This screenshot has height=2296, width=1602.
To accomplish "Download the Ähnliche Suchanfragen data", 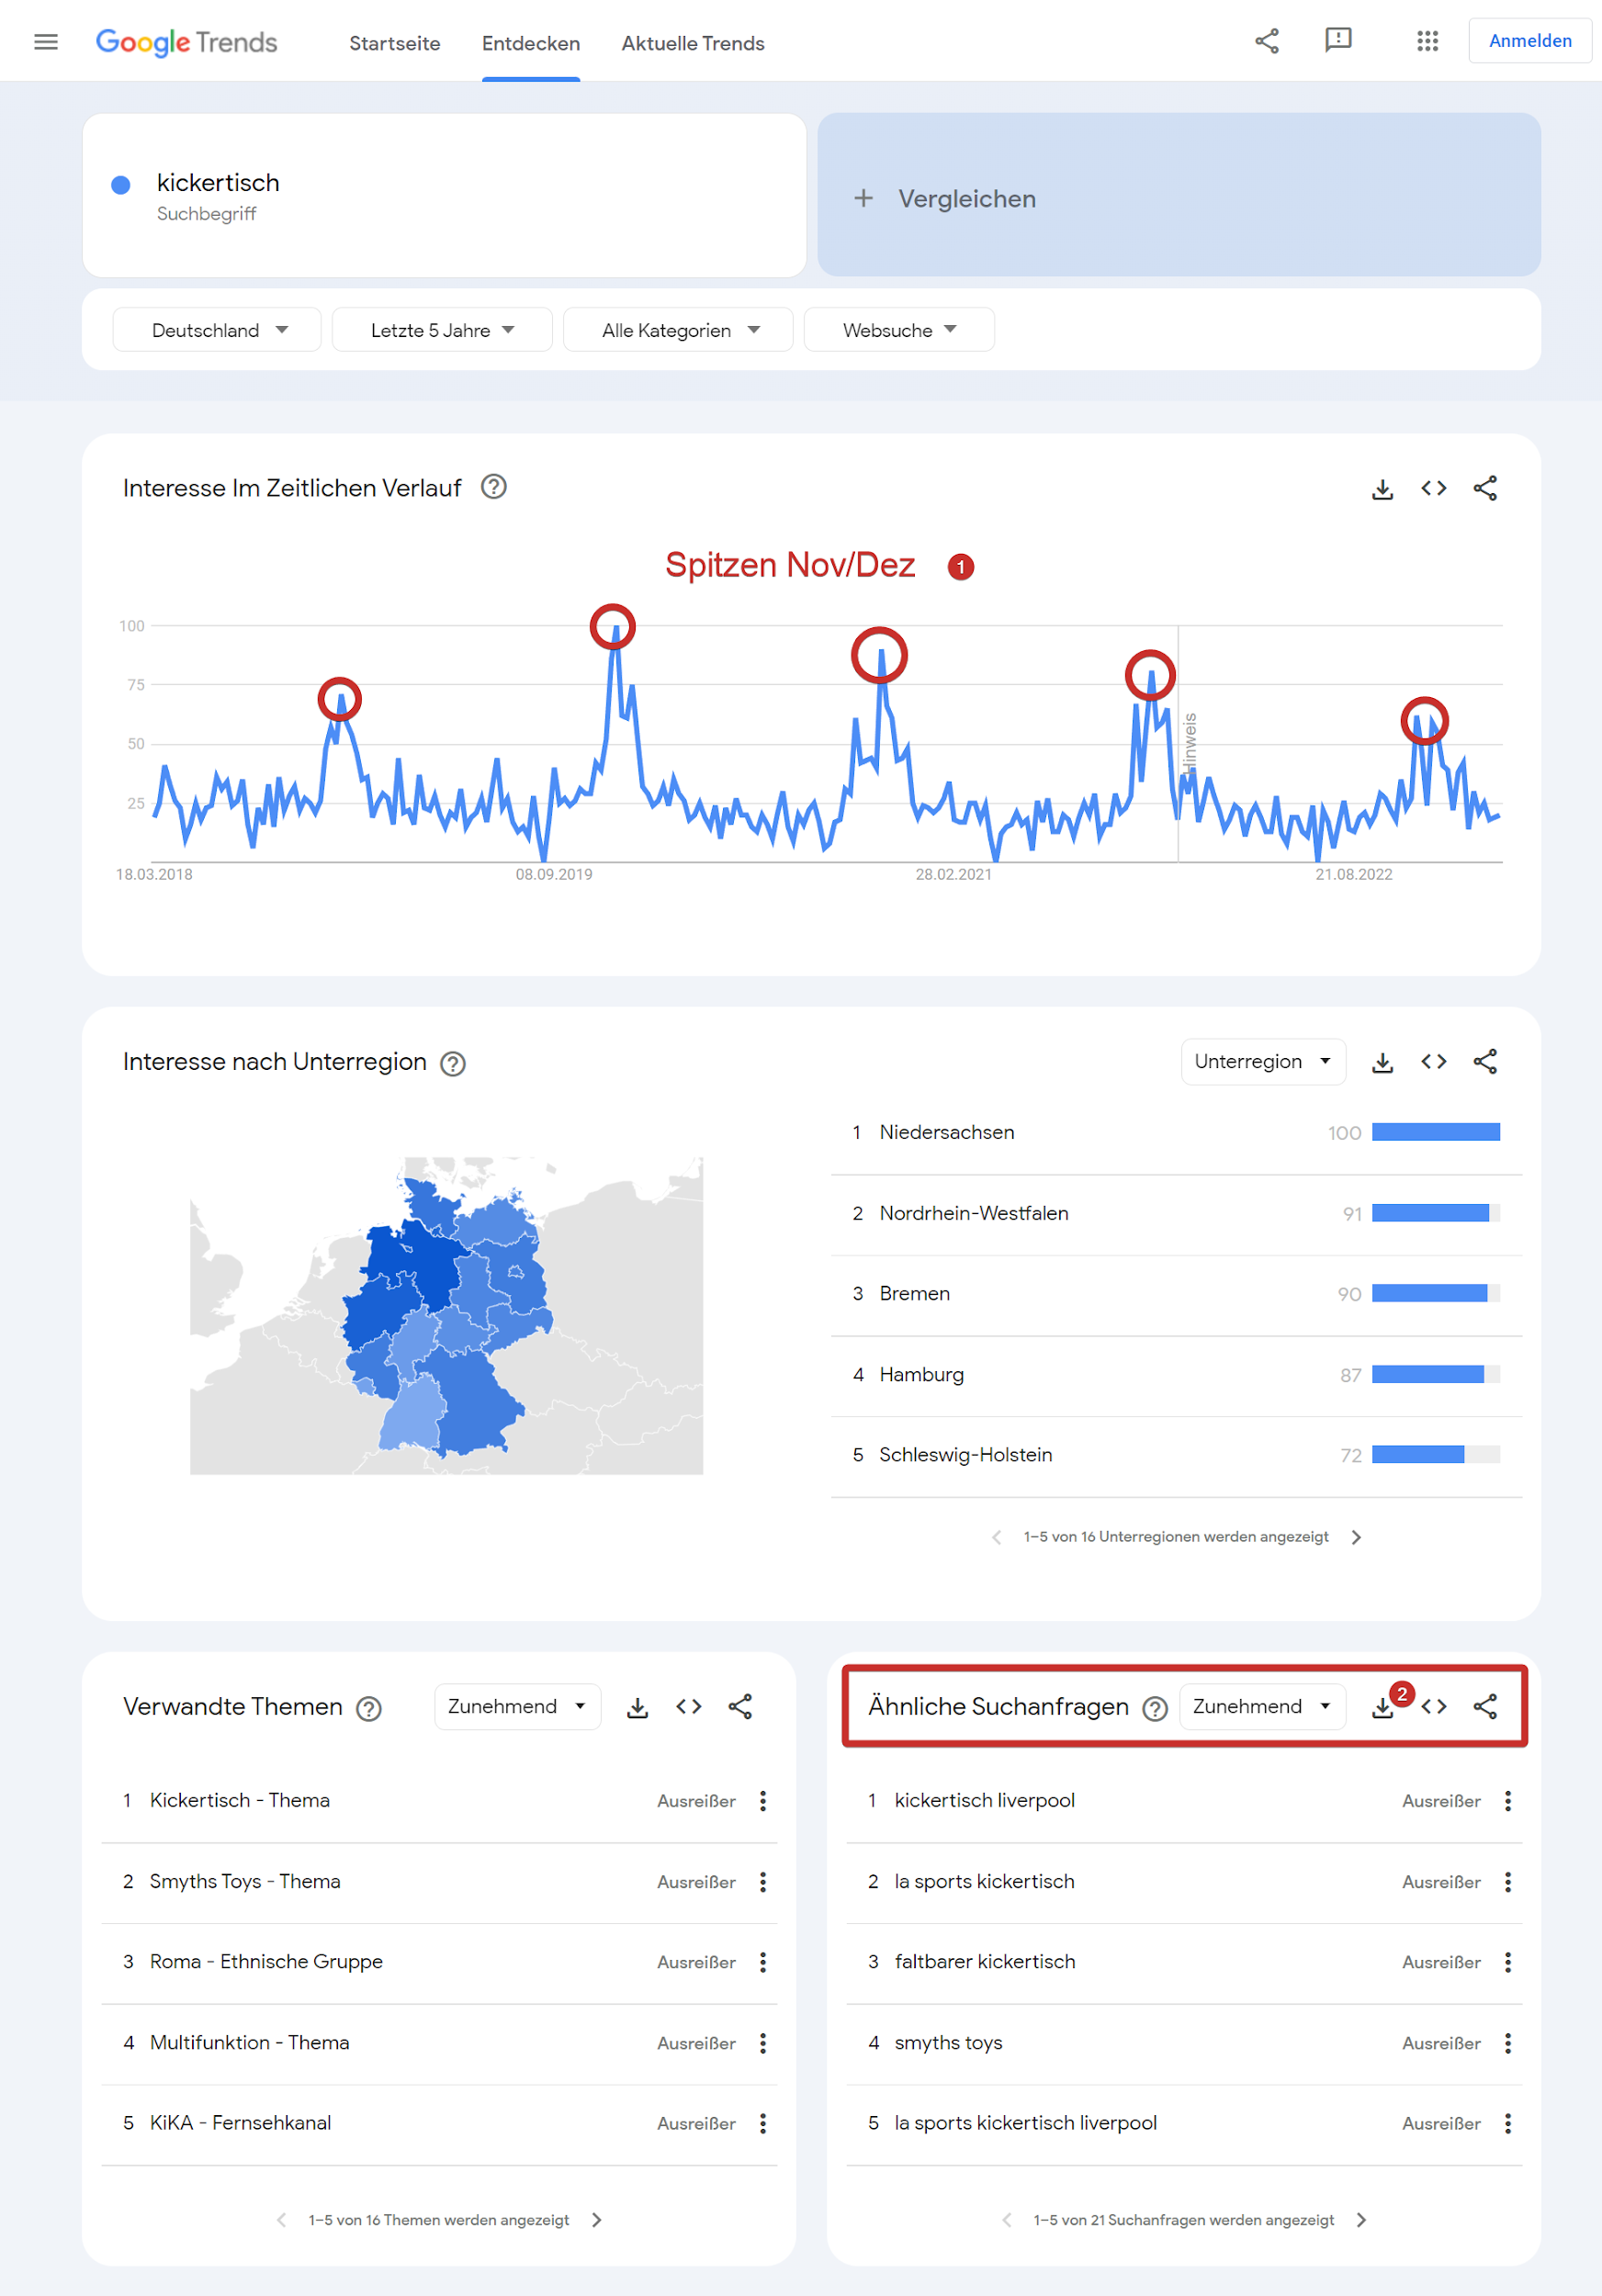I will pyautogui.click(x=1382, y=1707).
